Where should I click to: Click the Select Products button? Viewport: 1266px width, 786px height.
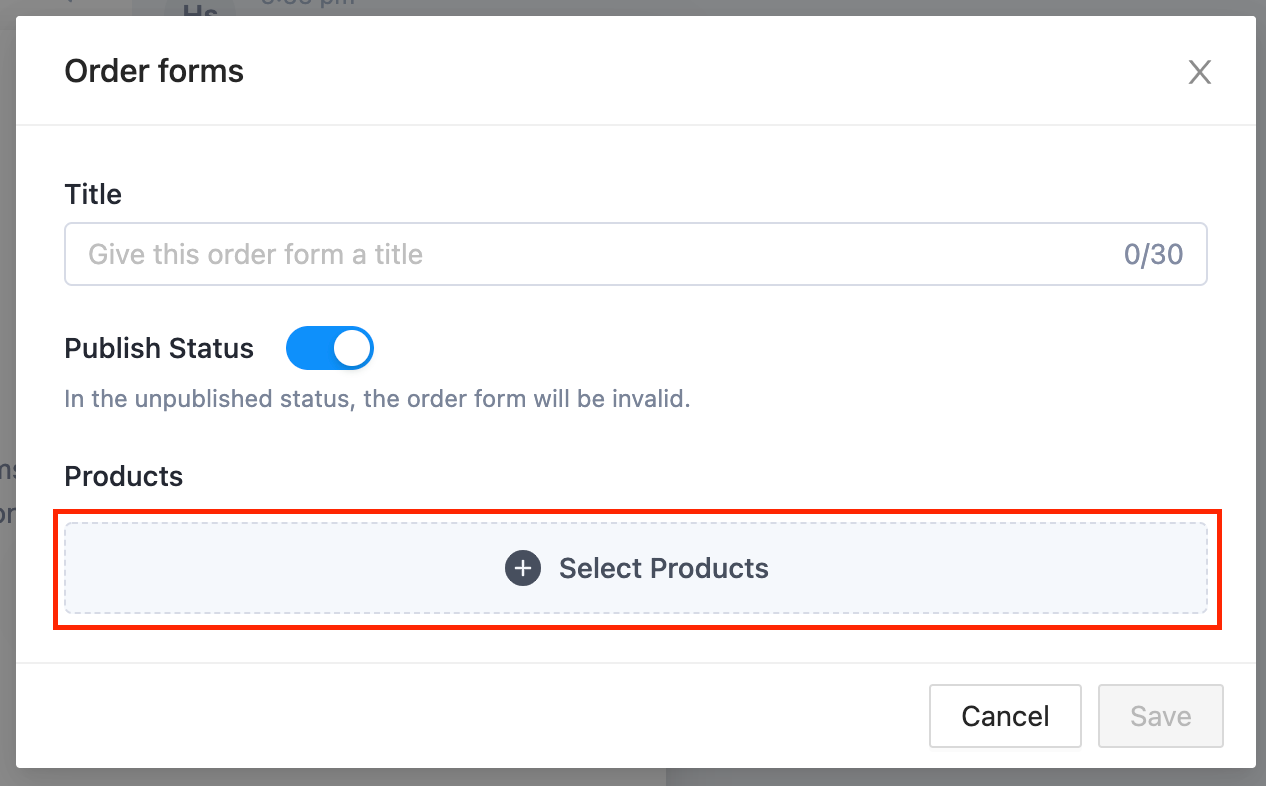tap(636, 568)
